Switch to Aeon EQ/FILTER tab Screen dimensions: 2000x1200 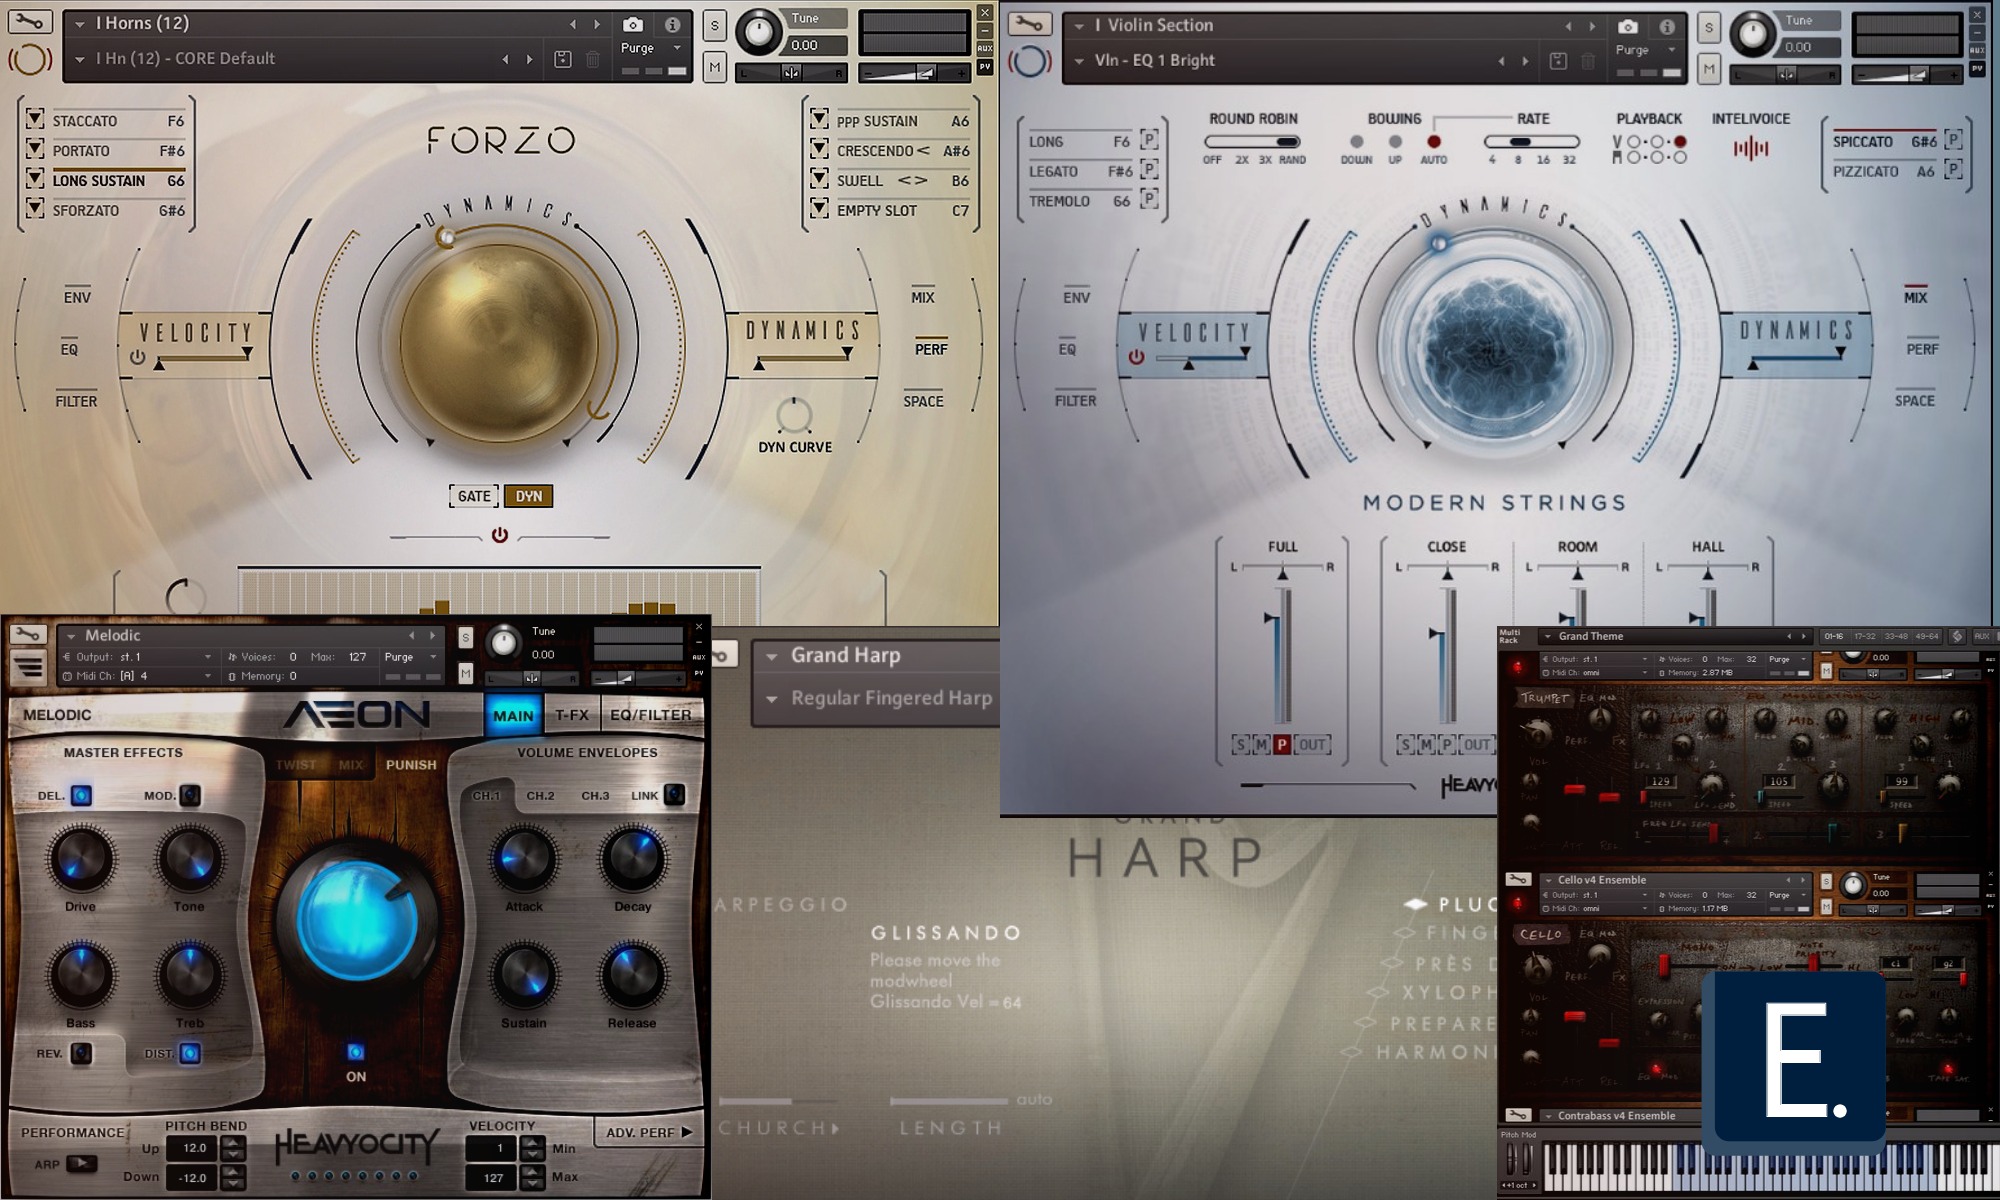pos(650,715)
